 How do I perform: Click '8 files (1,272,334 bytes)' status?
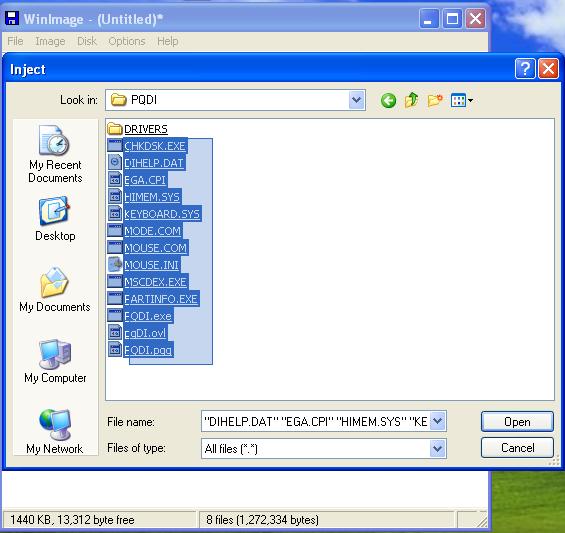point(262,520)
